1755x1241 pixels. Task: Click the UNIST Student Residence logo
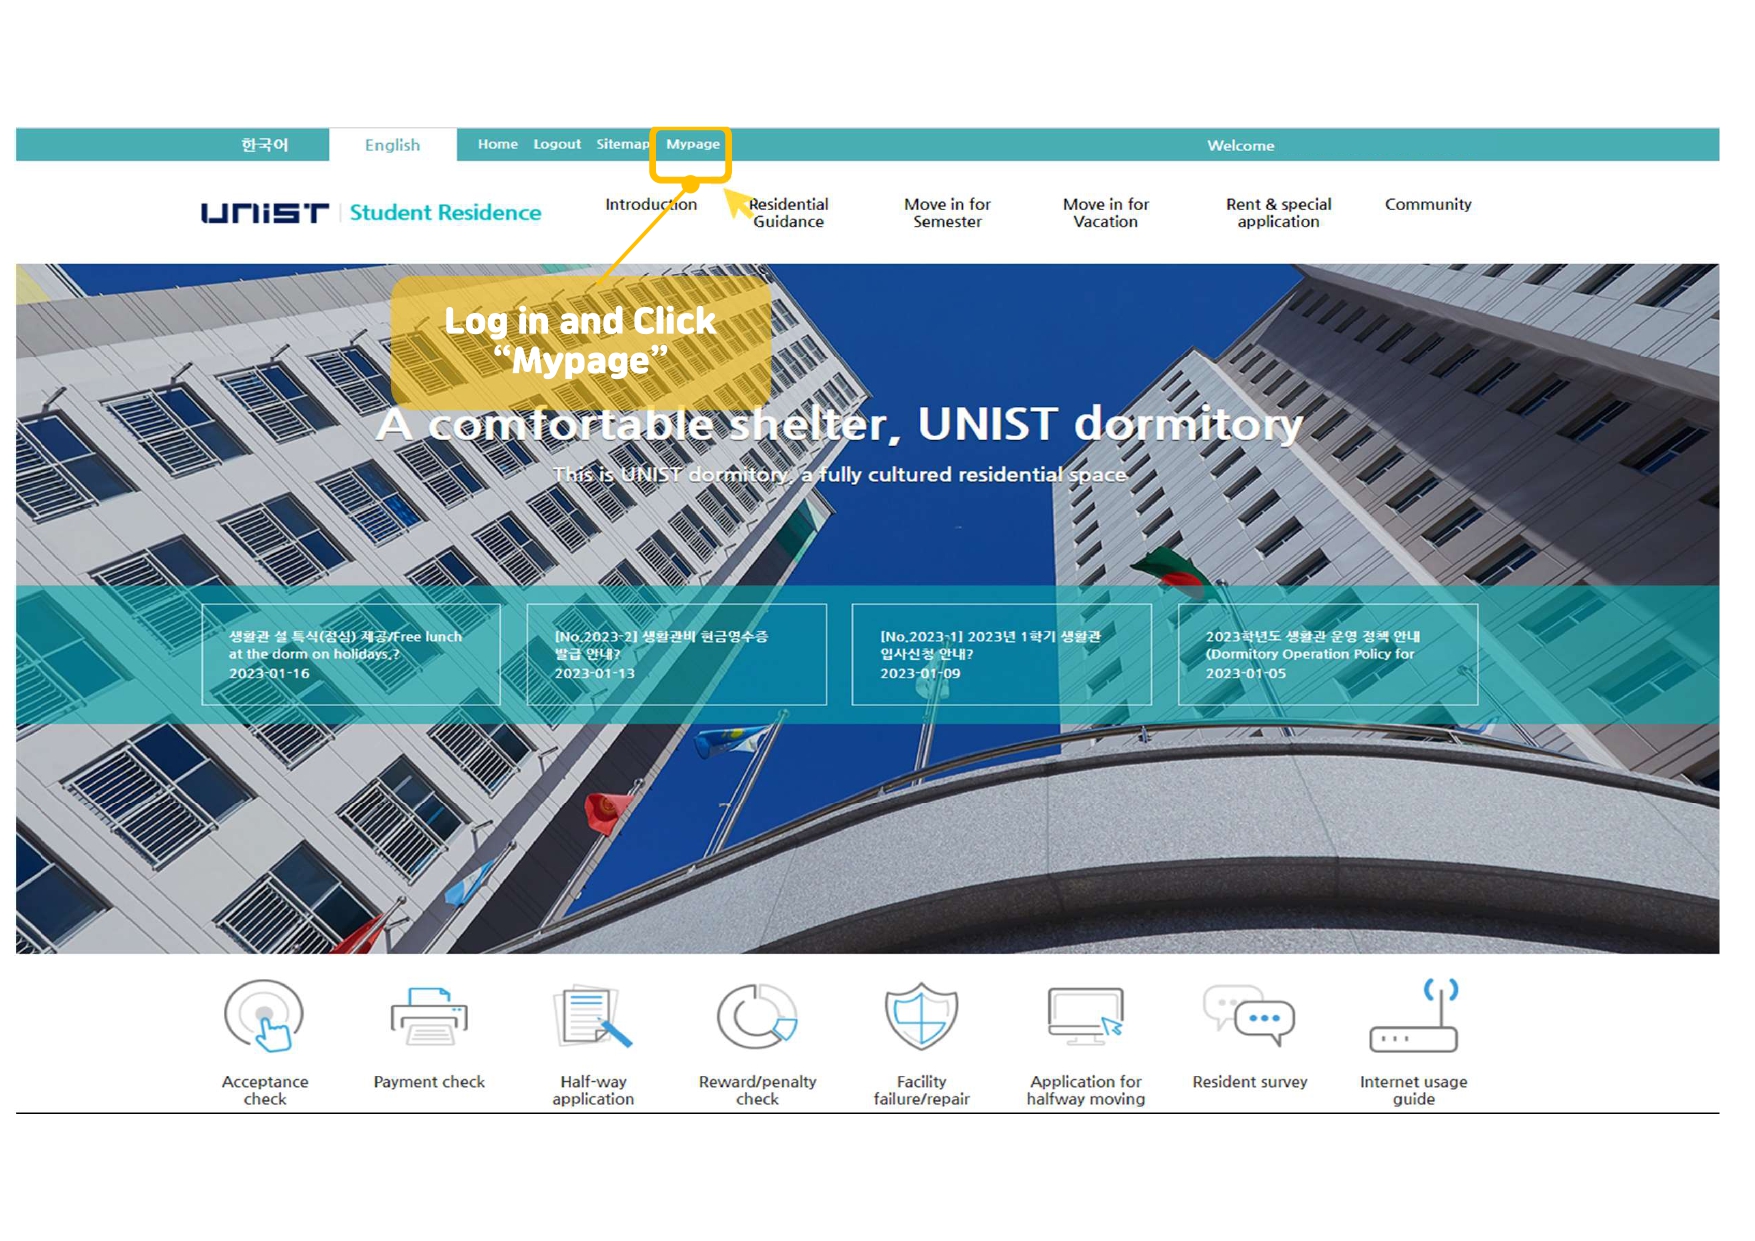click(x=371, y=212)
